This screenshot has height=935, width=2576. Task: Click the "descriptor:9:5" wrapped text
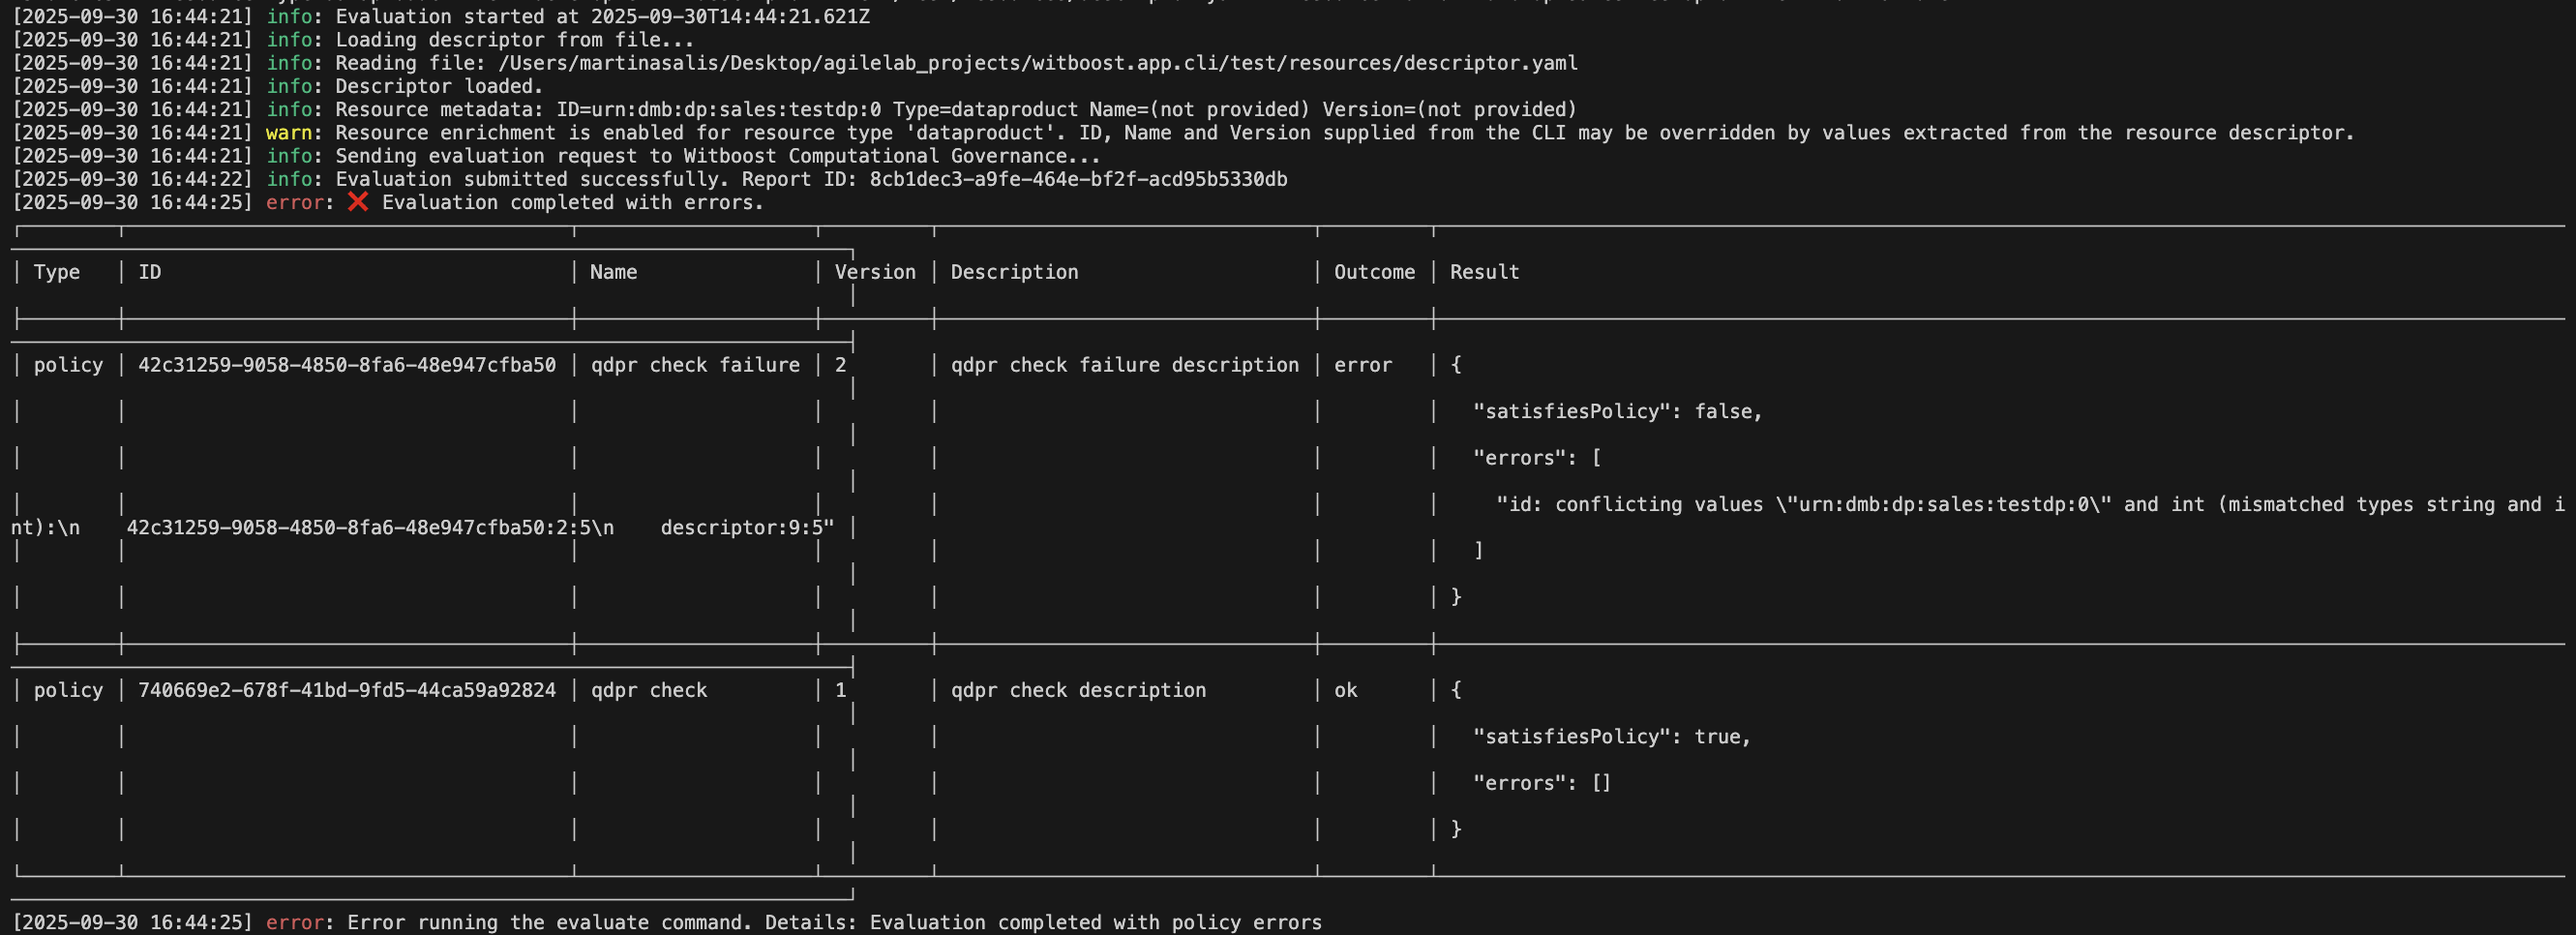pyautogui.click(x=747, y=527)
